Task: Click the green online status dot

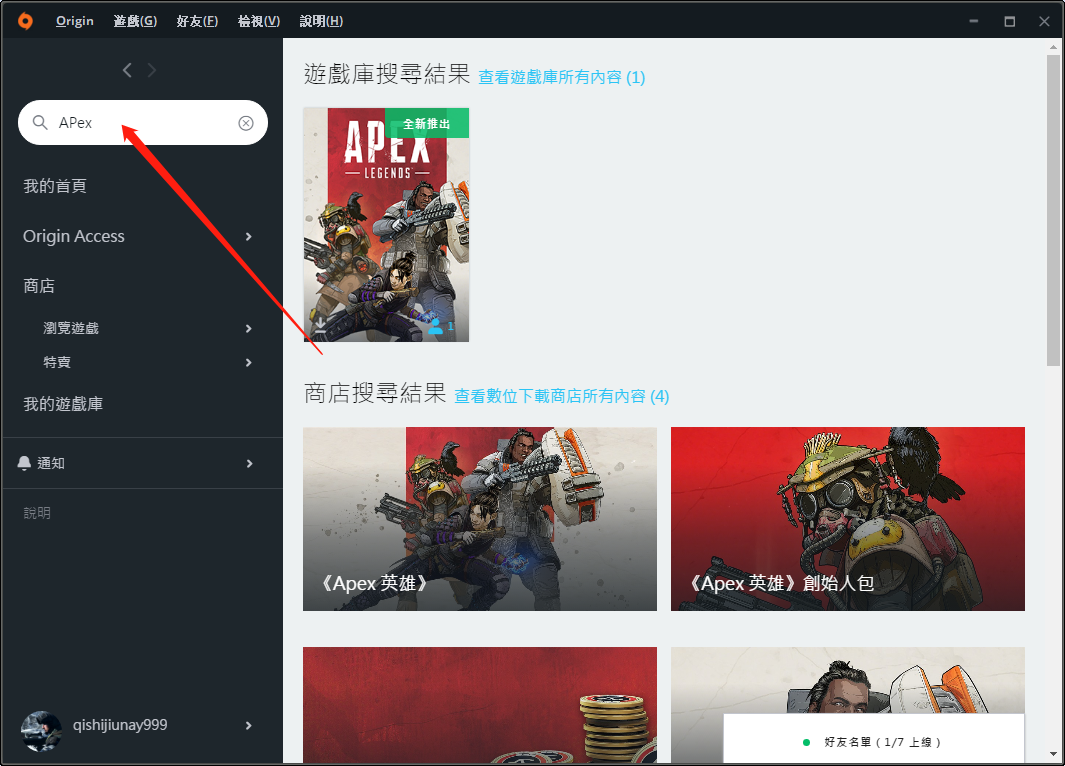Action: coord(806,742)
